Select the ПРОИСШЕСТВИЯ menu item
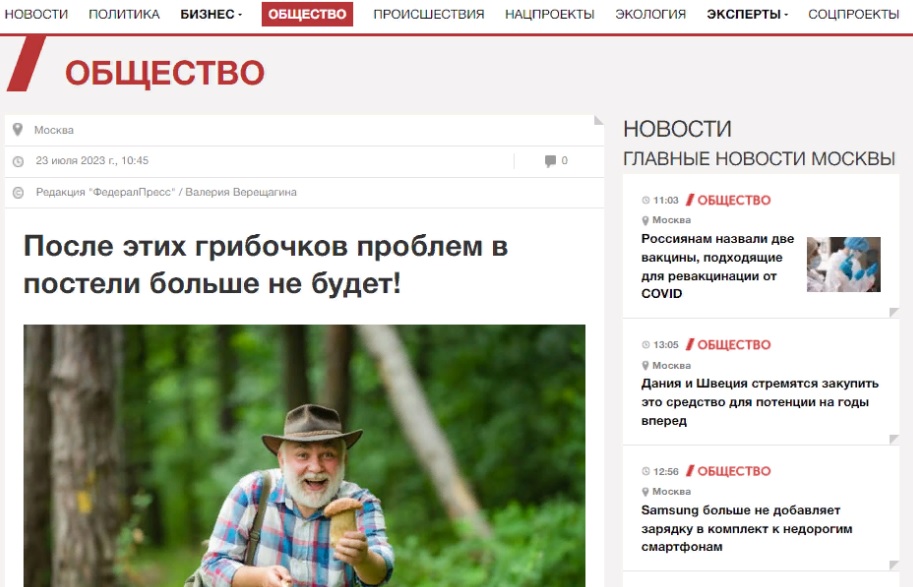The height and width of the screenshot is (587, 913). click(429, 14)
